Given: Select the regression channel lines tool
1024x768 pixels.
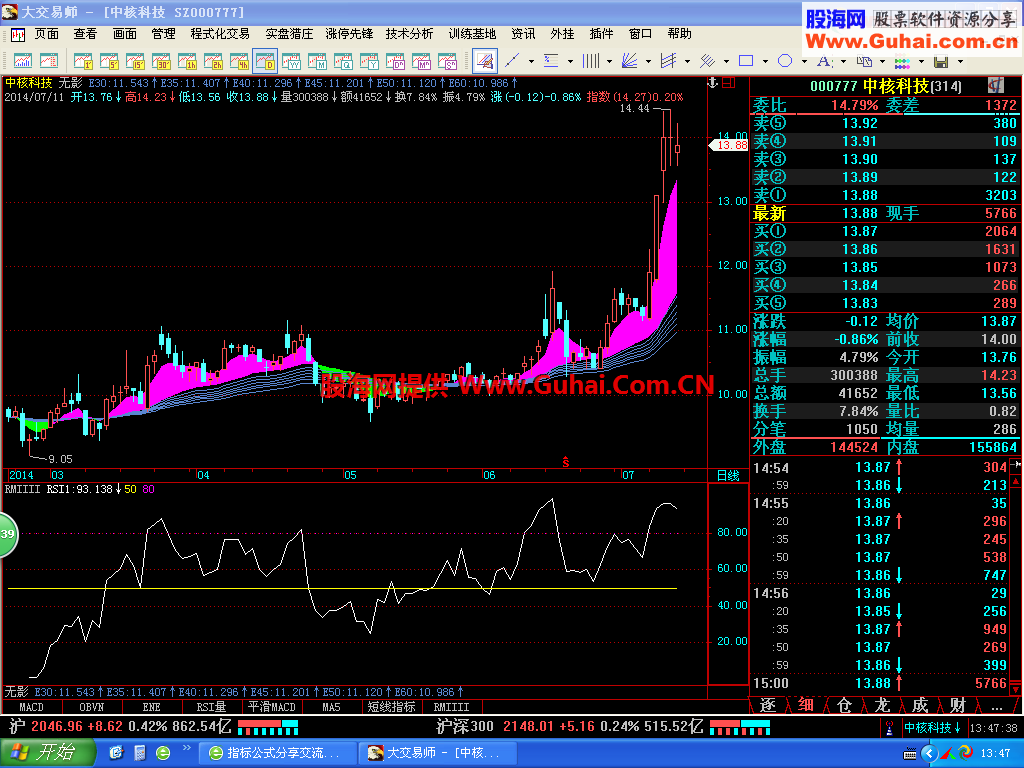Looking at the screenshot, I should (x=708, y=61).
